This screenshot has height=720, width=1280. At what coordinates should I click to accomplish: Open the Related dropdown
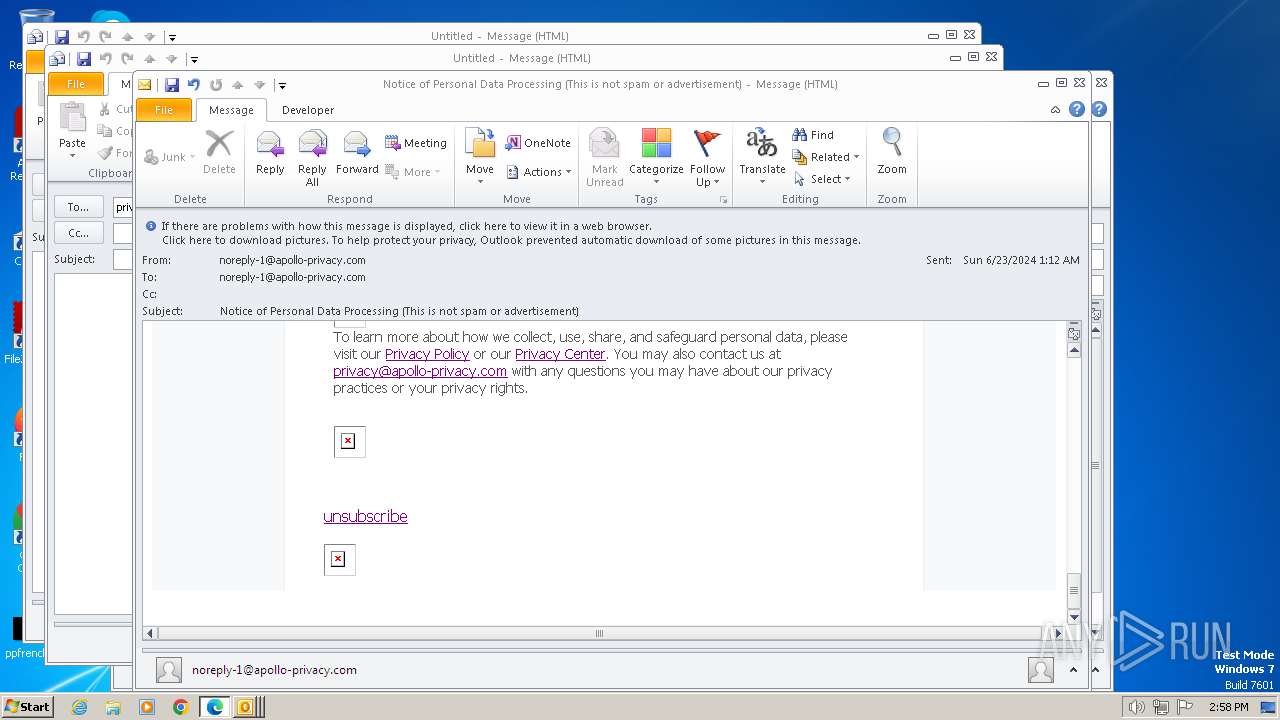pyautogui.click(x=826, y=157)
